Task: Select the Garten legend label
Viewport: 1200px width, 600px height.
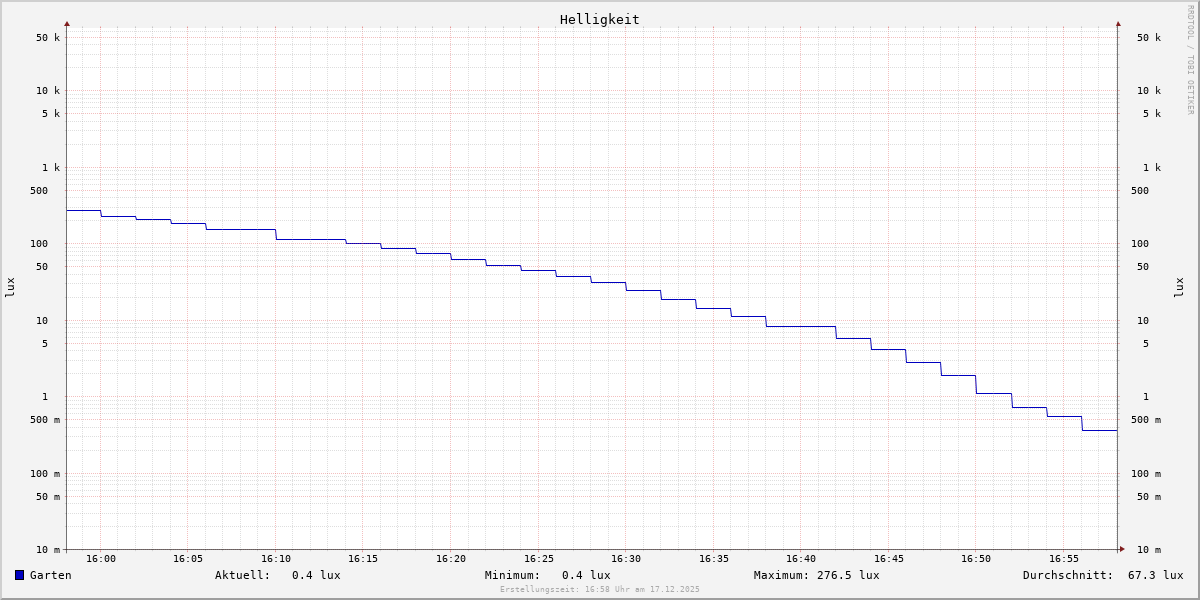Action: point(50,575)
